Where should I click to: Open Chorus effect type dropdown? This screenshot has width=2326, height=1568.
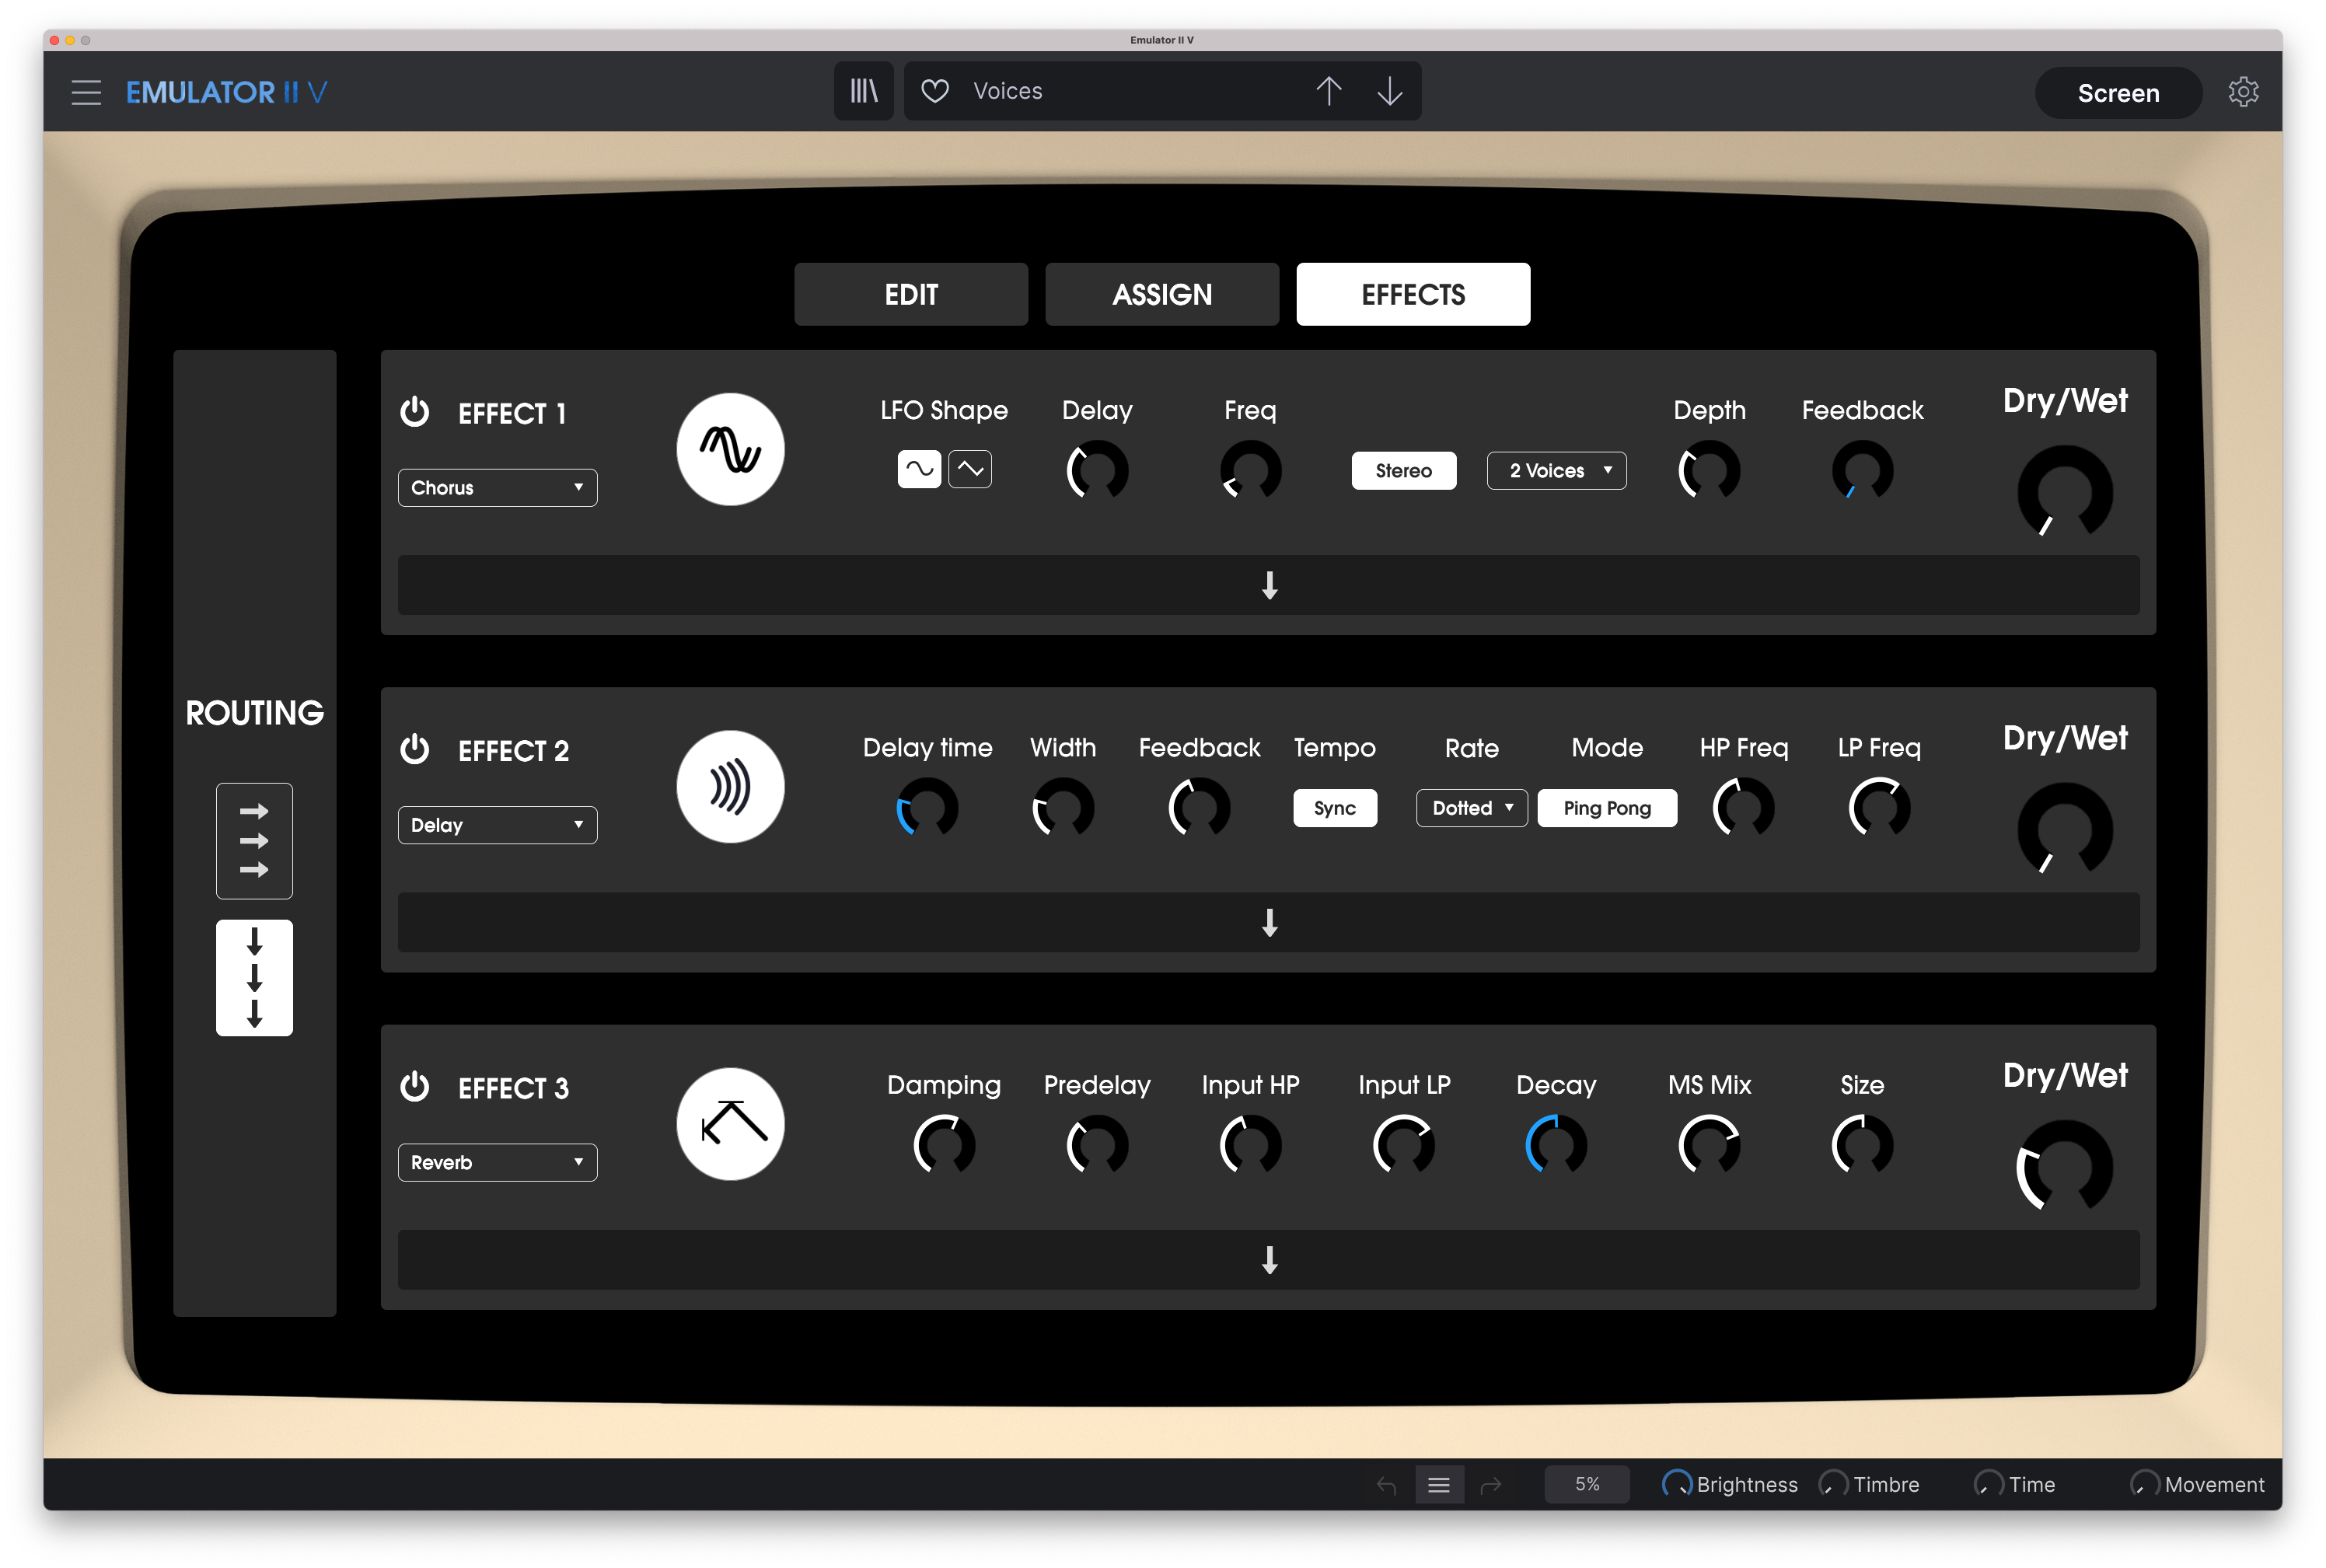[x=497, y=488]
